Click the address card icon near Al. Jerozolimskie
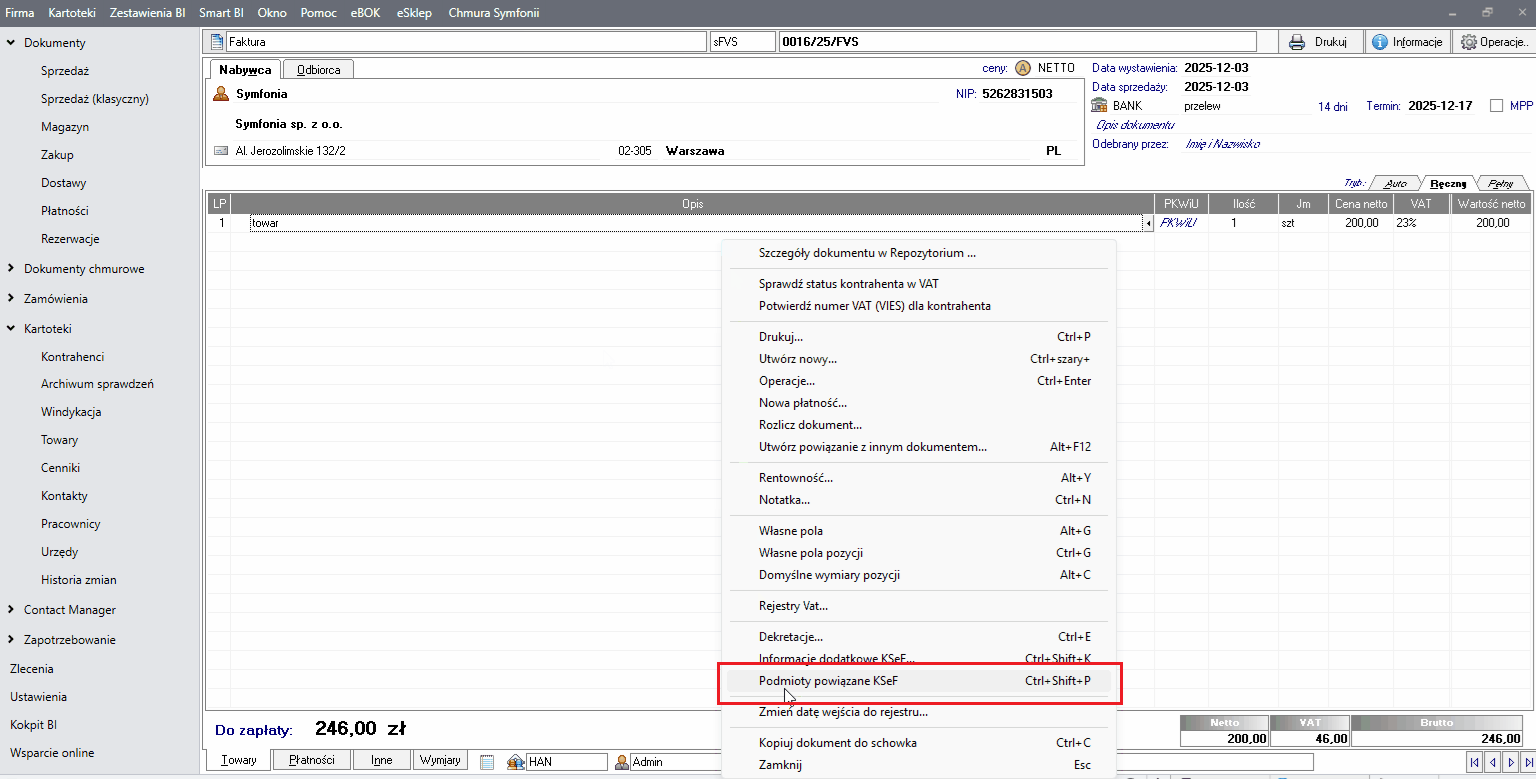The width and height of the screenshot is (1536, 779). pos(221,151)
